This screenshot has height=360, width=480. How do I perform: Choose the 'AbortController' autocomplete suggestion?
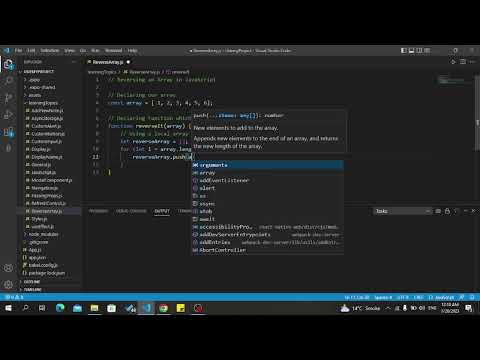(x=268, y=250)
